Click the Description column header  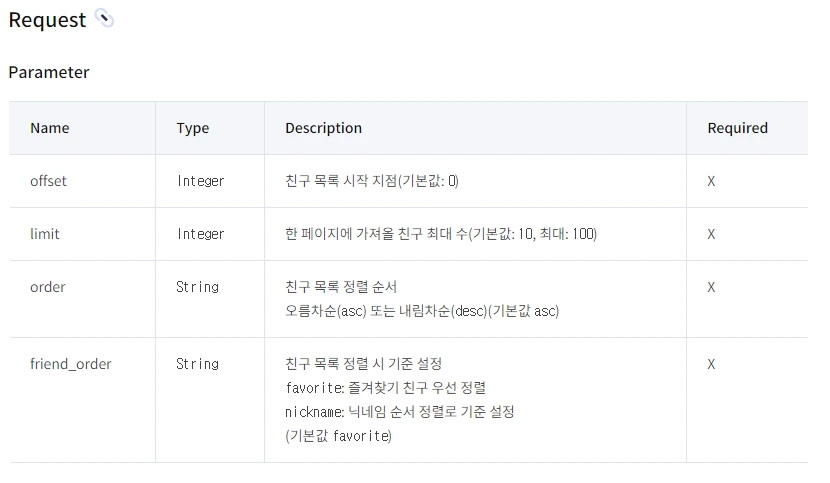point(323,128)
